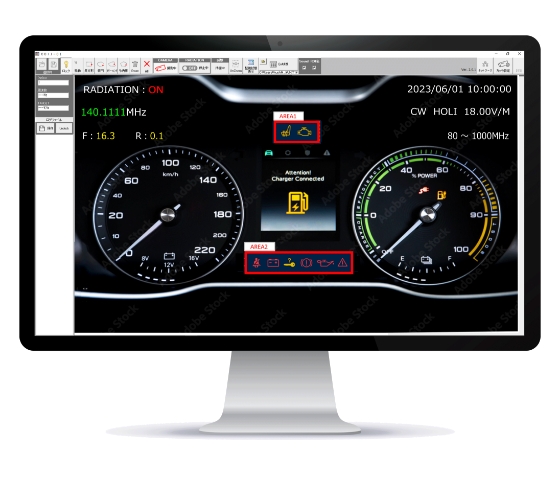
Task: Click the red camera button under CAMERA
Action: click(x=161, y=68)
